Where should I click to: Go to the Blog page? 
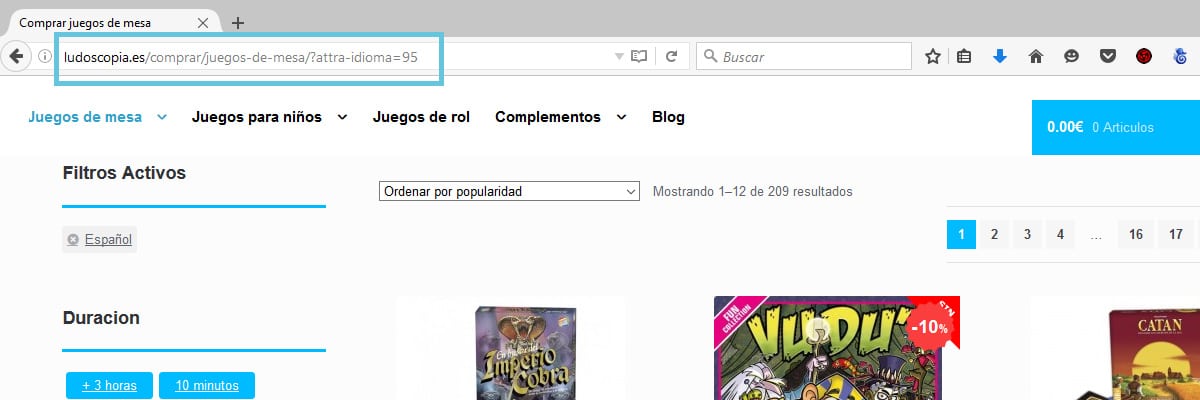click(668, 117)
